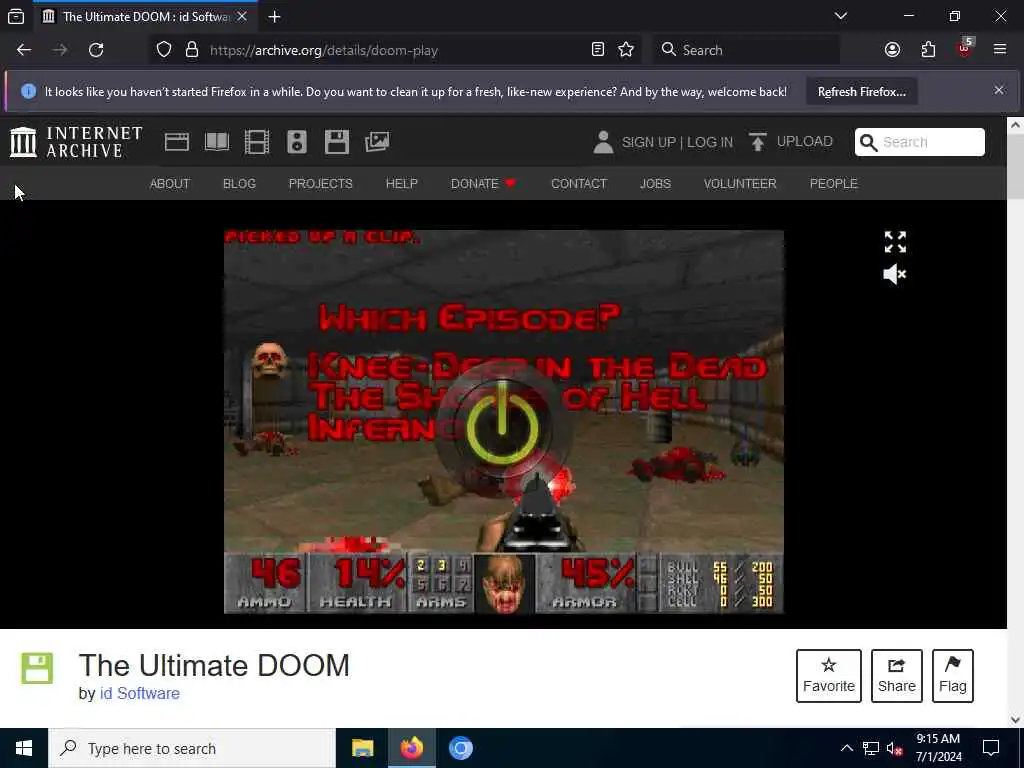Toggle Firefox reader view

click(598, 50)
